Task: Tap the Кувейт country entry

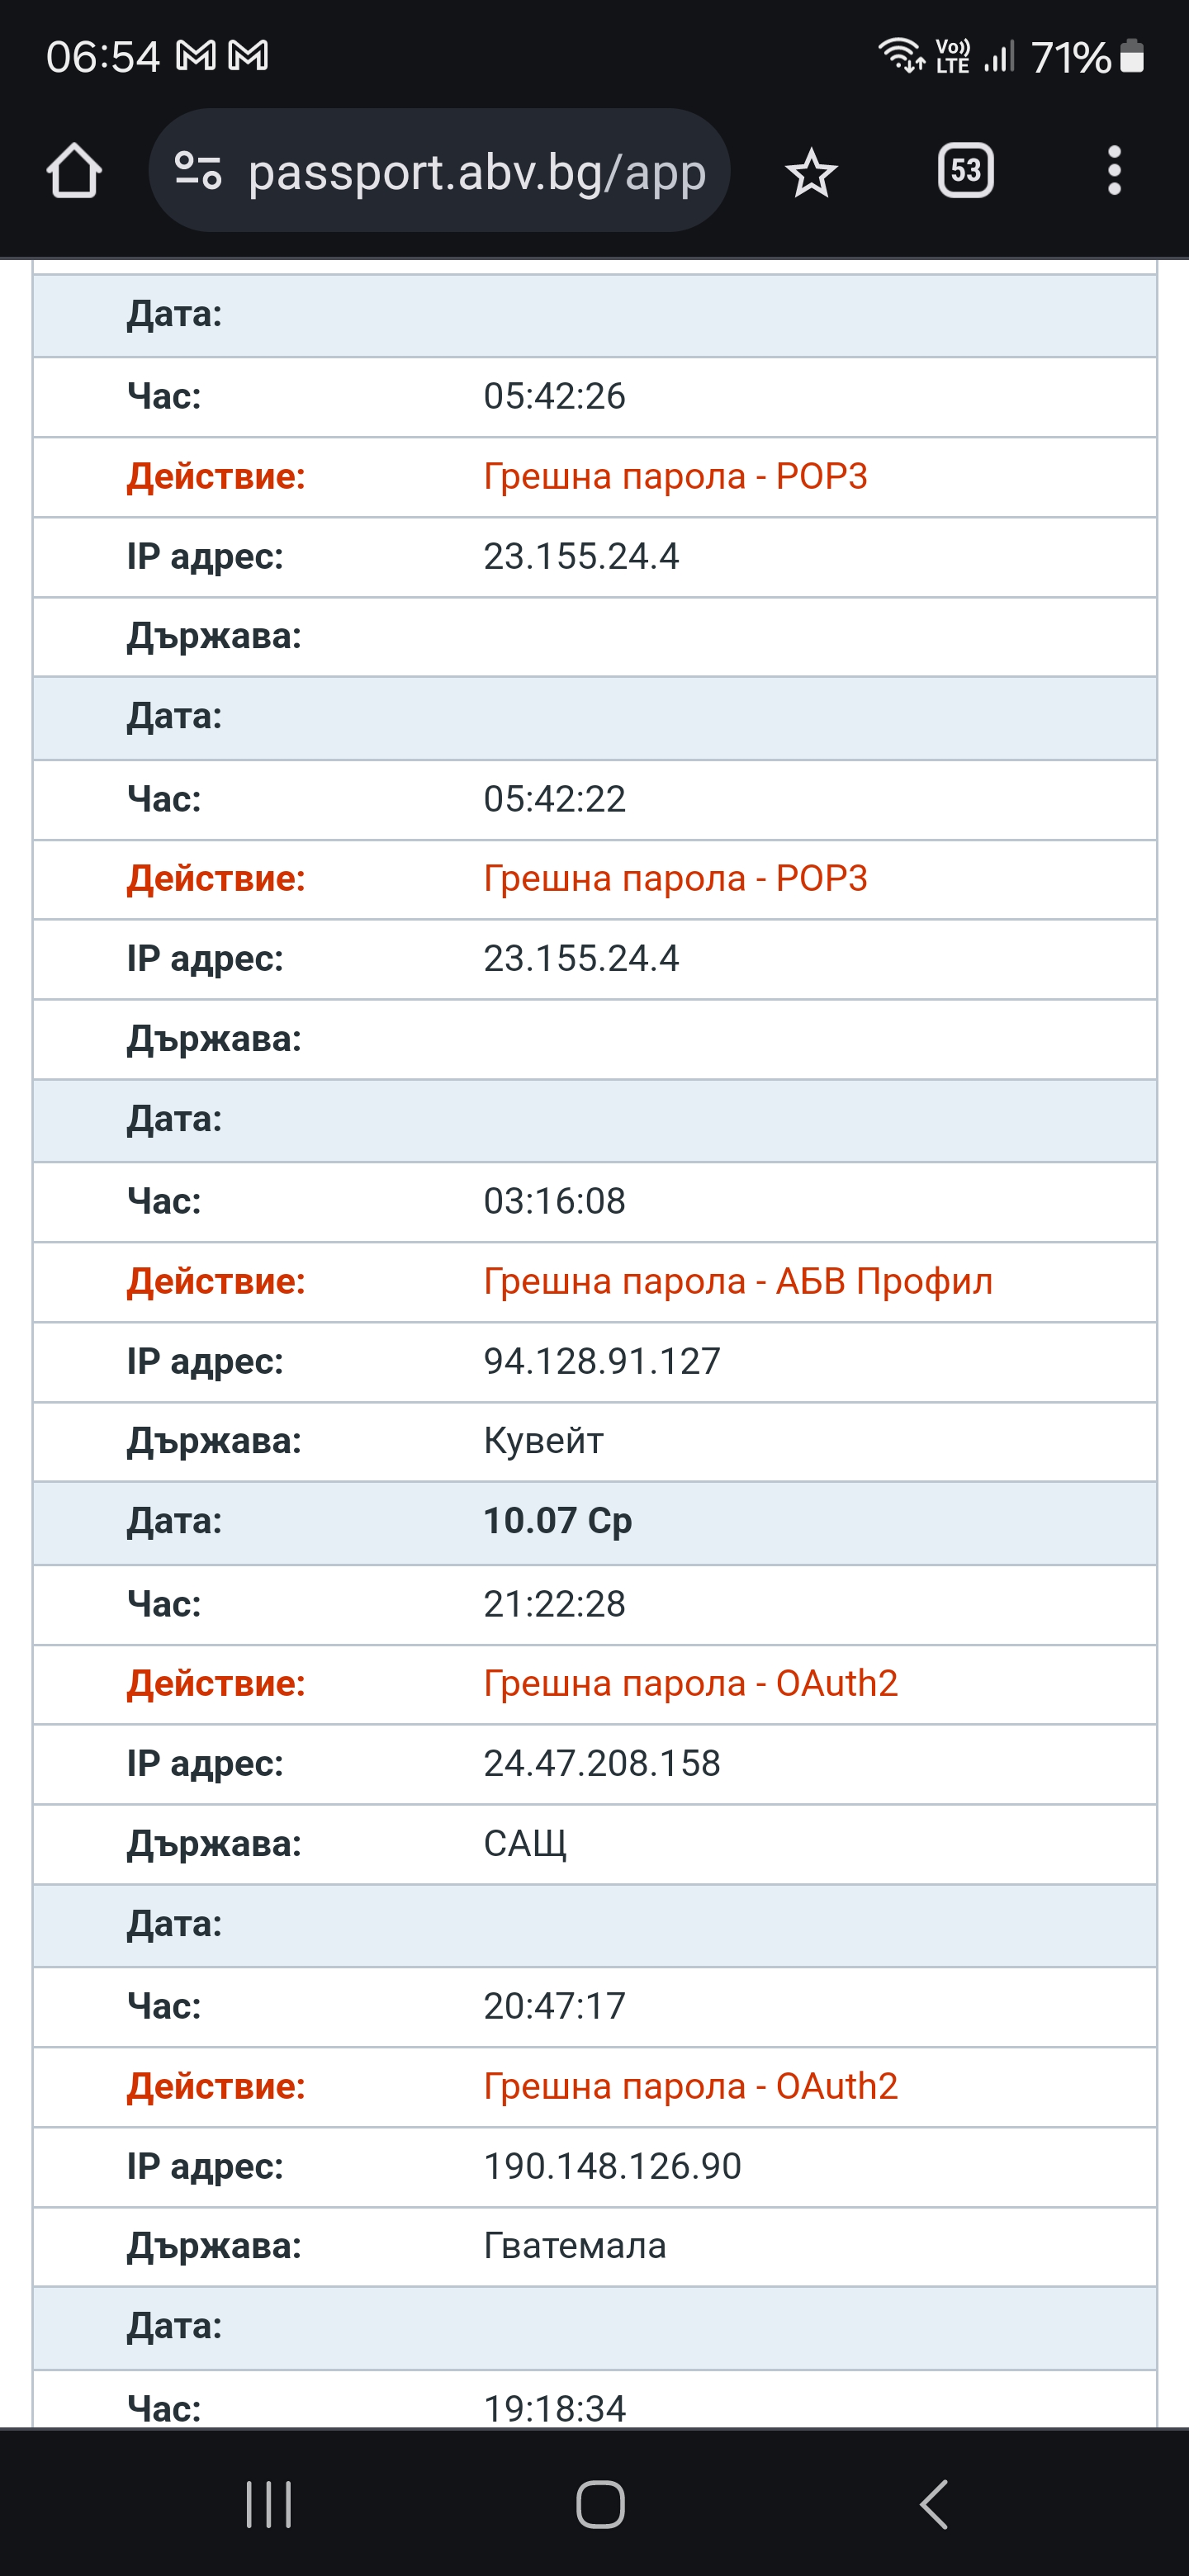Action: point(544,1441)
